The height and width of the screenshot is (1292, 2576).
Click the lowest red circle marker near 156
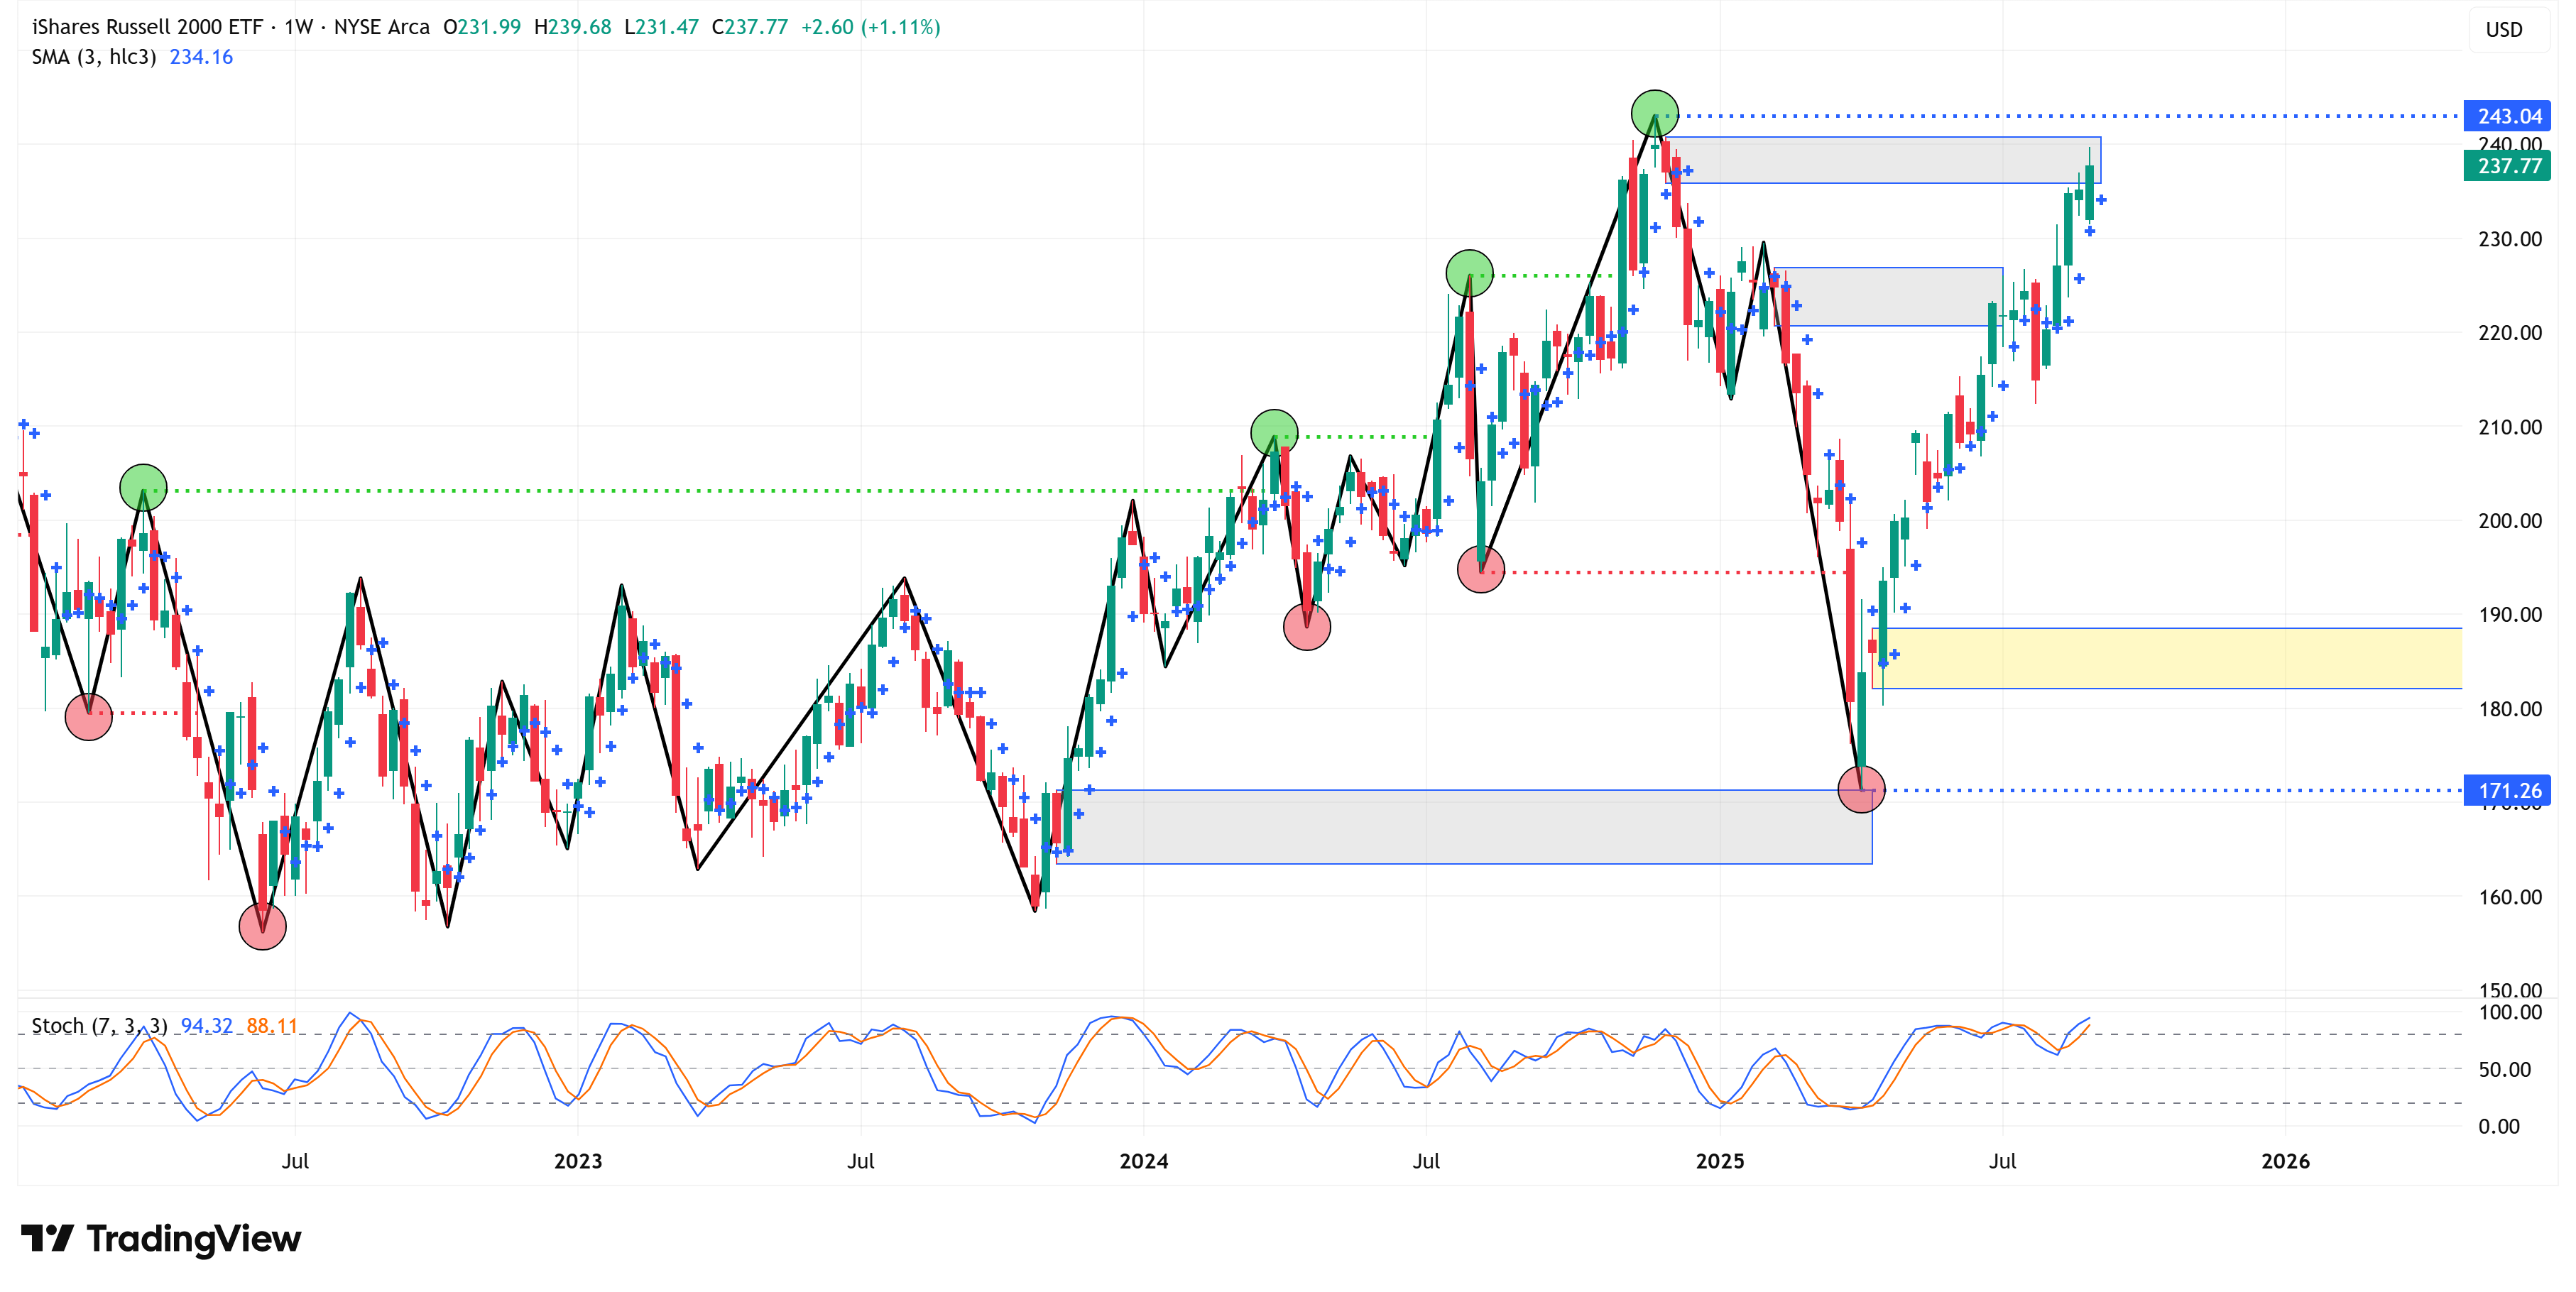262,926
